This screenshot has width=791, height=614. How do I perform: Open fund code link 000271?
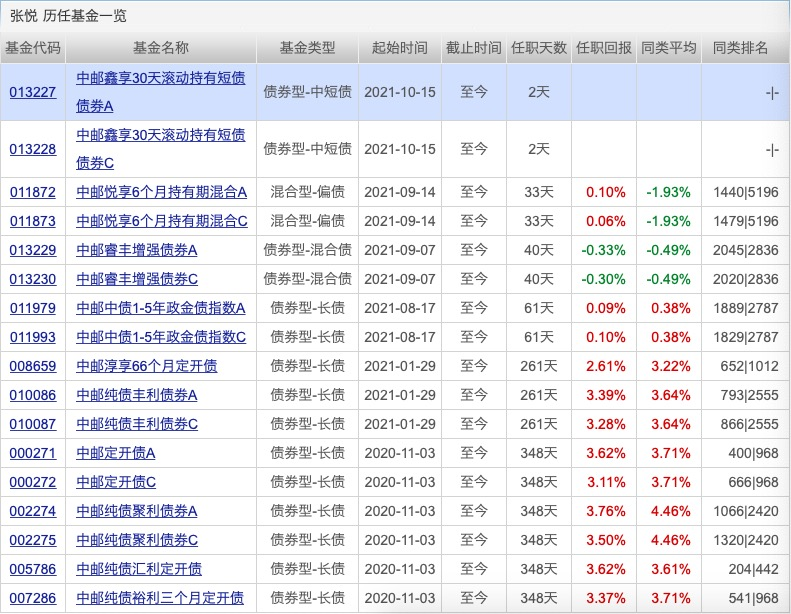click(x=33, y=453)
